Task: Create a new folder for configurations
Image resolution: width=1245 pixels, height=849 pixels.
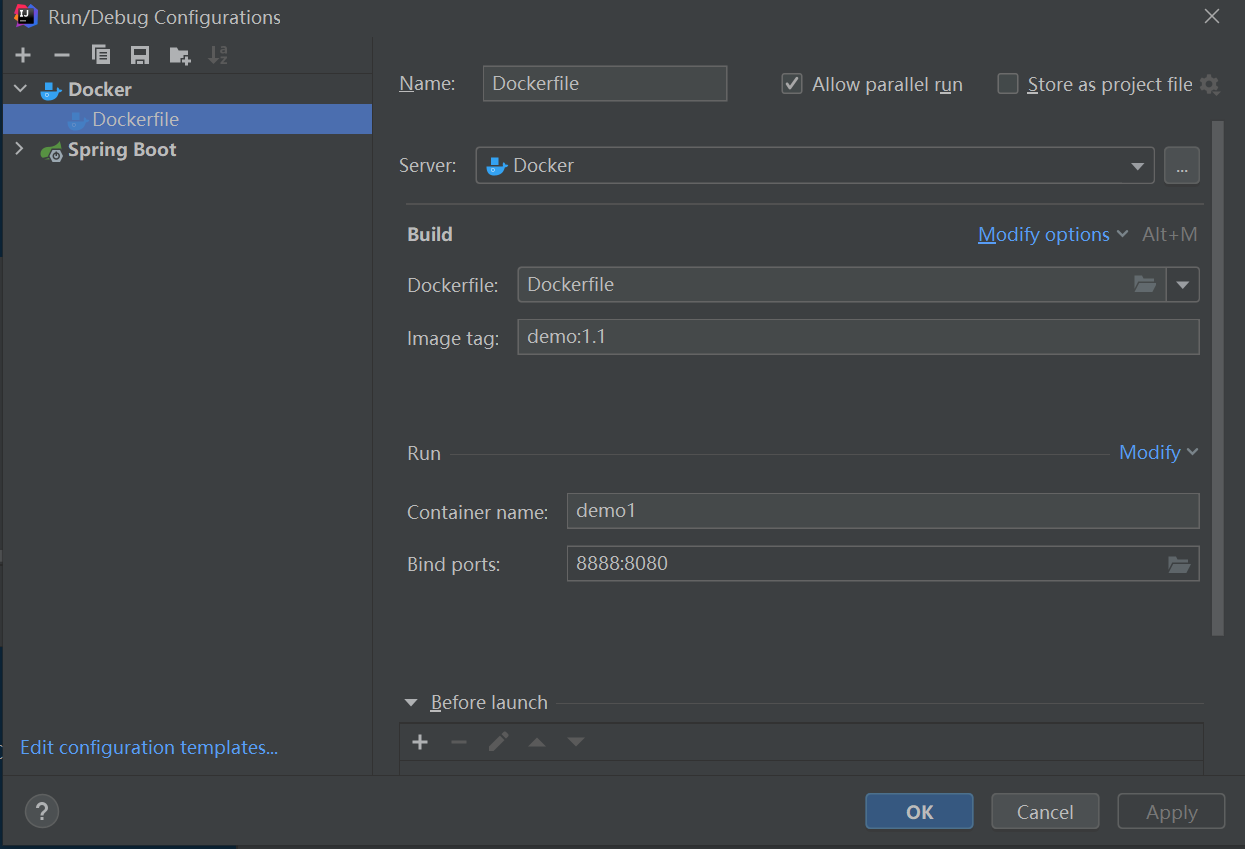Action: click(x=178, y=55)
